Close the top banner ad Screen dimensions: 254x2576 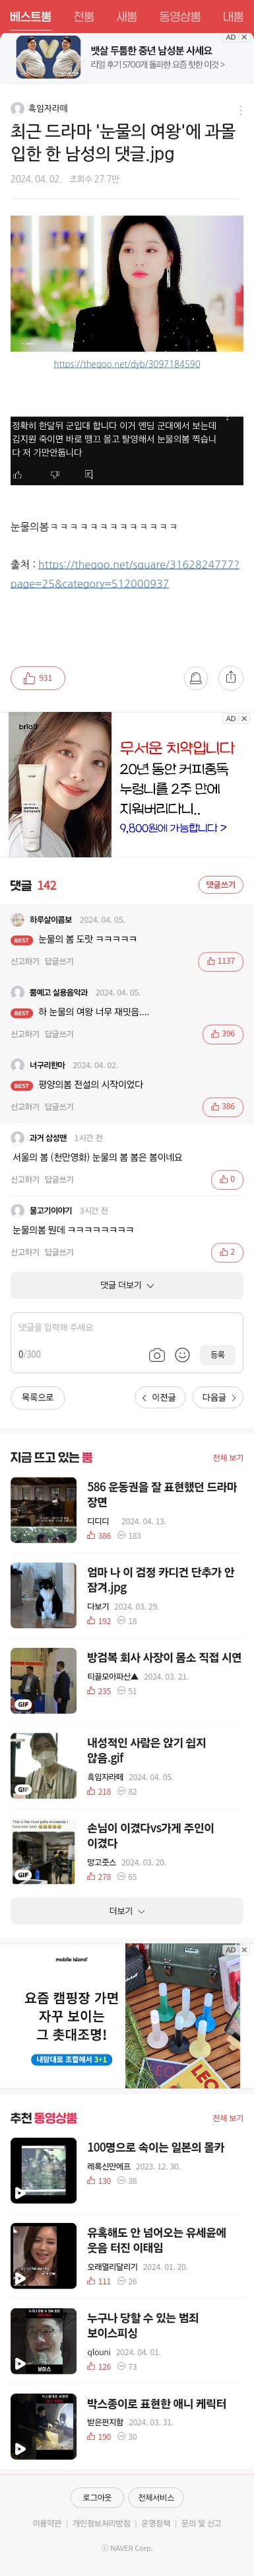pyautogui.click(x=244, y=37)
